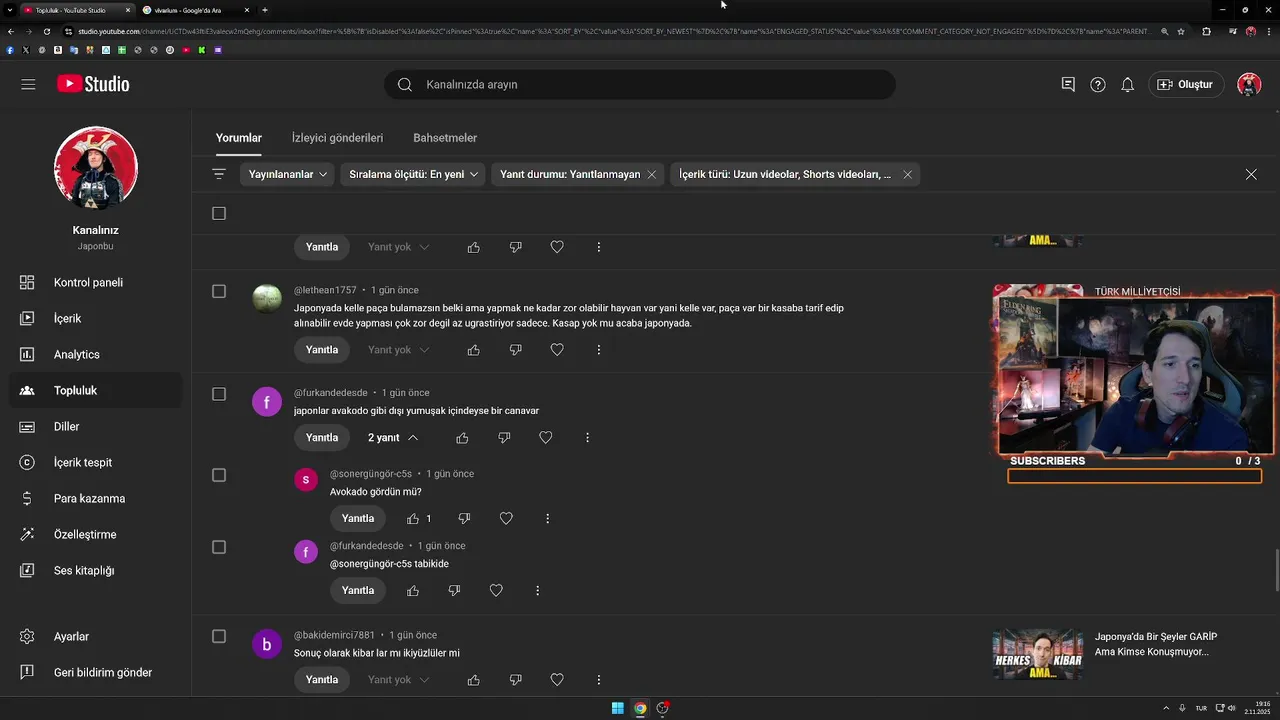The image size is (1280, 720).
Task: Select the @sonergüngör-c5s reply checkbox
Action: pyautogui.click(x=219, y=475)
